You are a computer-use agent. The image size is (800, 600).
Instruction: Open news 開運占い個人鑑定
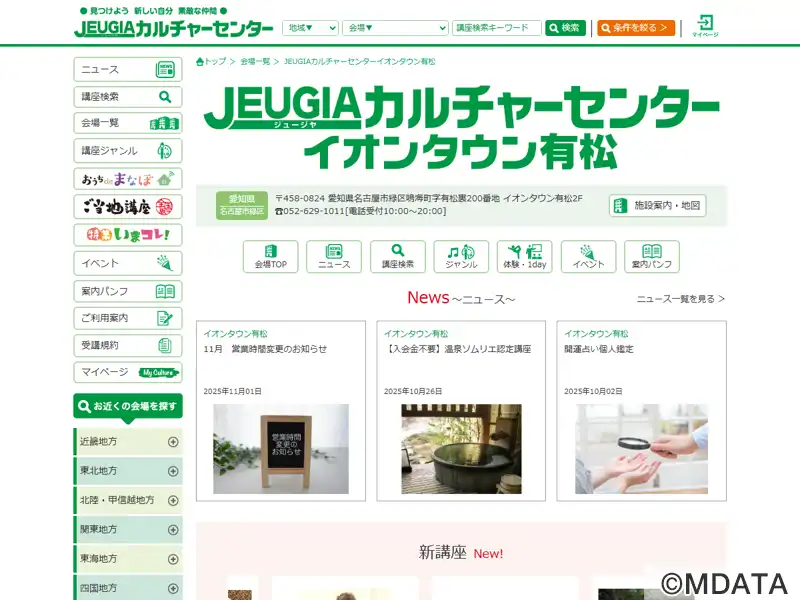pos(599,349)
